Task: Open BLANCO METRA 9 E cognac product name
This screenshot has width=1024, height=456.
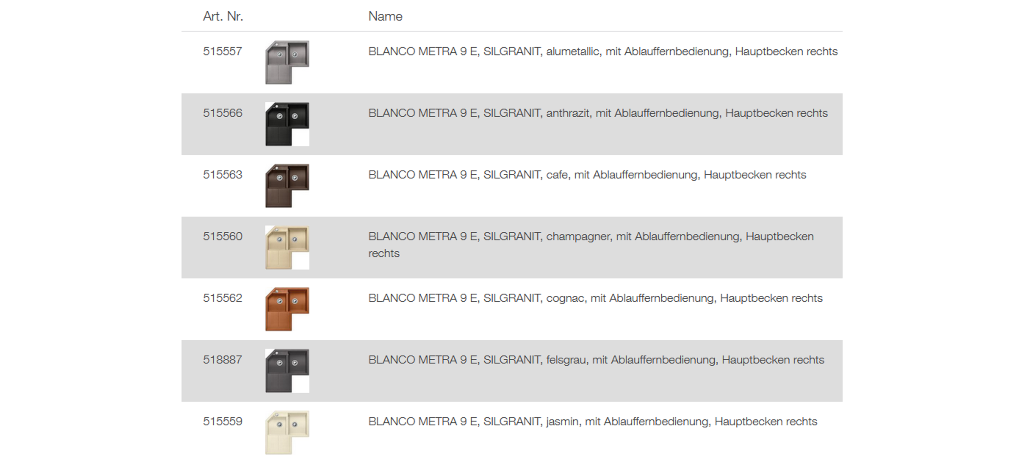Action: [x=596, y=299]
